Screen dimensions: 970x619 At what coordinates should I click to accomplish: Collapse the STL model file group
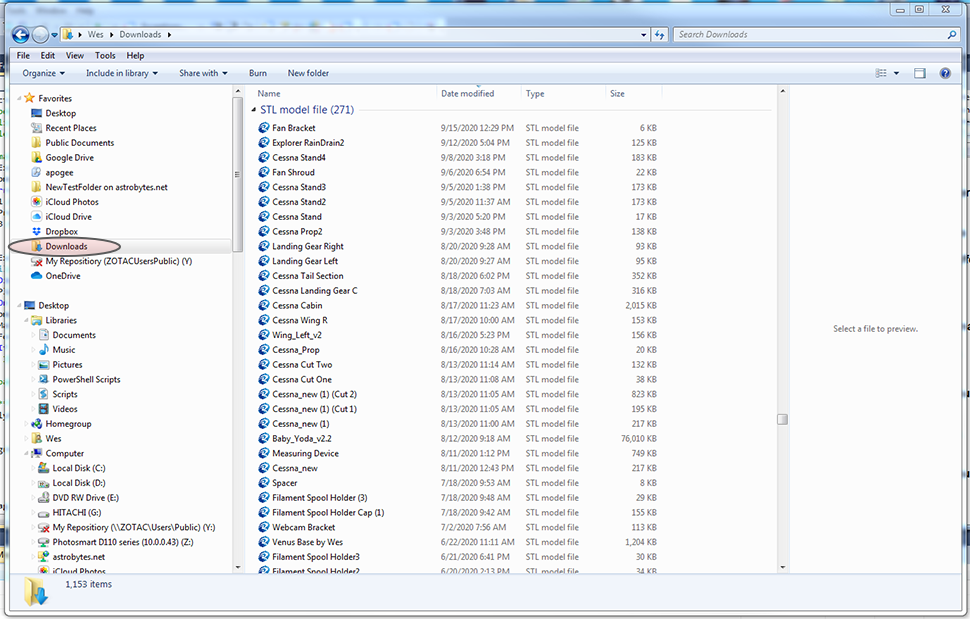point(253,110)
